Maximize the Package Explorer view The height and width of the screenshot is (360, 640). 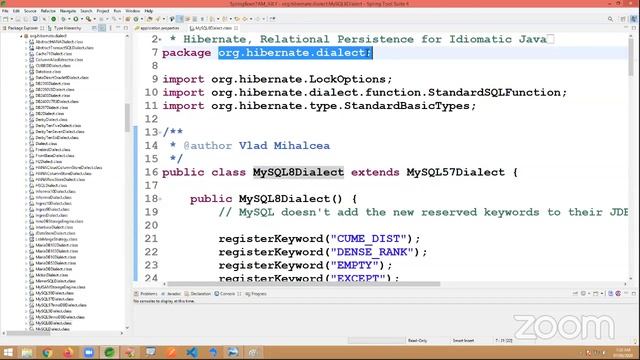(x=126, y=28)
